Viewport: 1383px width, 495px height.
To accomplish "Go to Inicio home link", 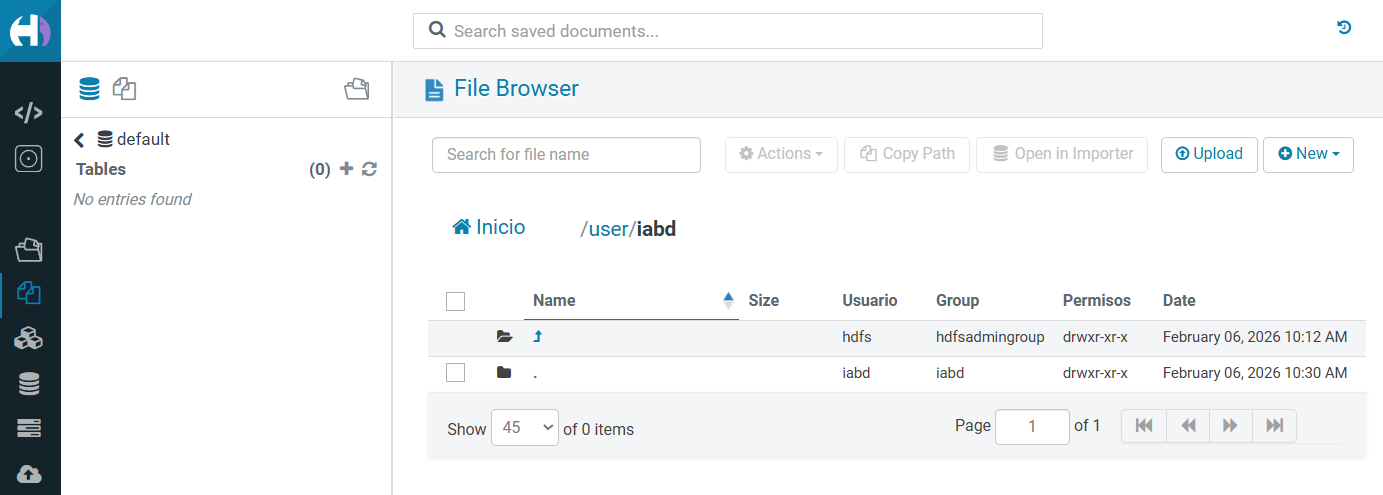I will 489,227.
